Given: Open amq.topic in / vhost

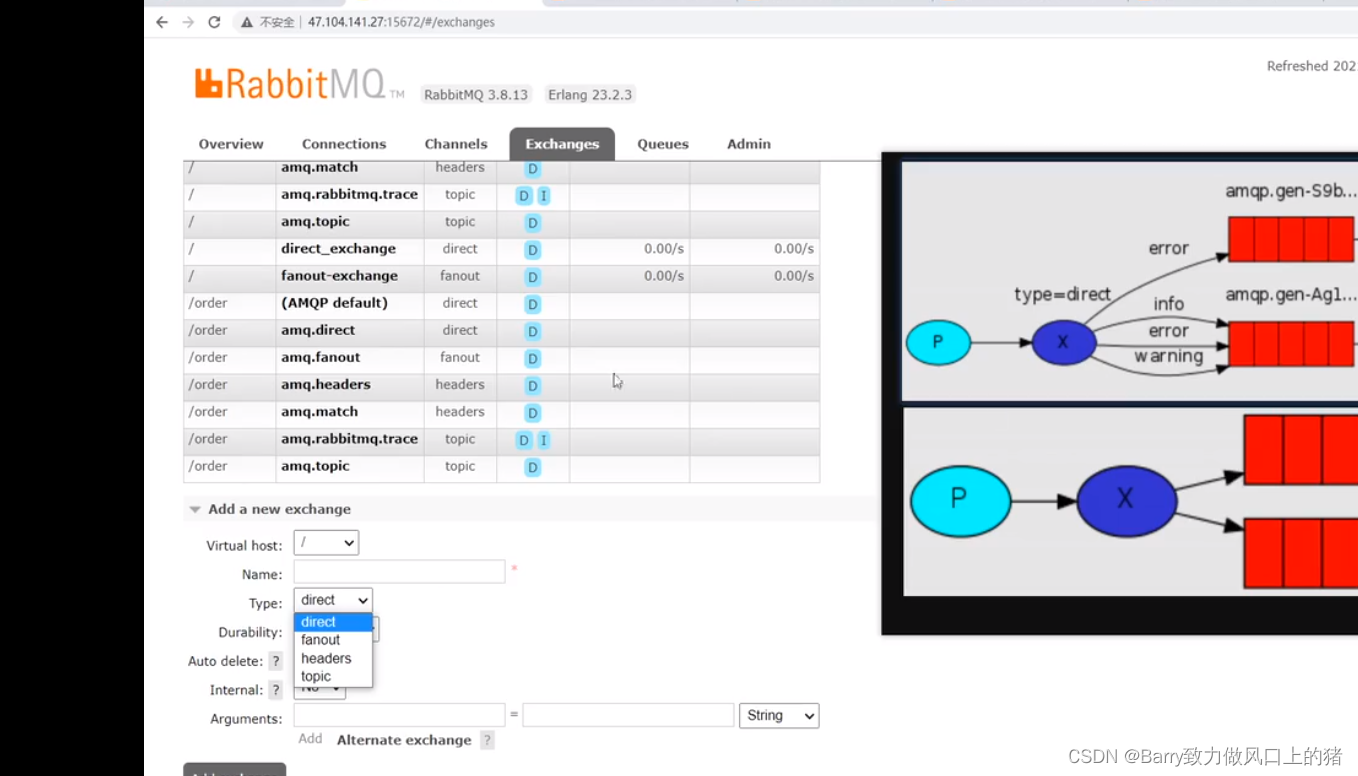Looking at the screenshot, I should coord(315,222).
